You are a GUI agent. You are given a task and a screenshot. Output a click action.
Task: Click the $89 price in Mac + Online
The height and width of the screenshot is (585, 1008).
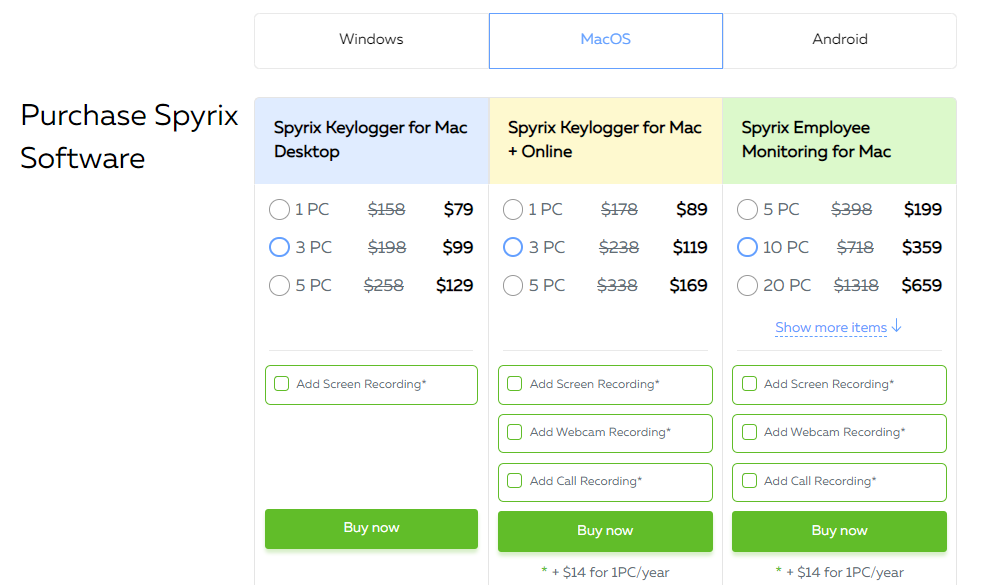[692, 210]
